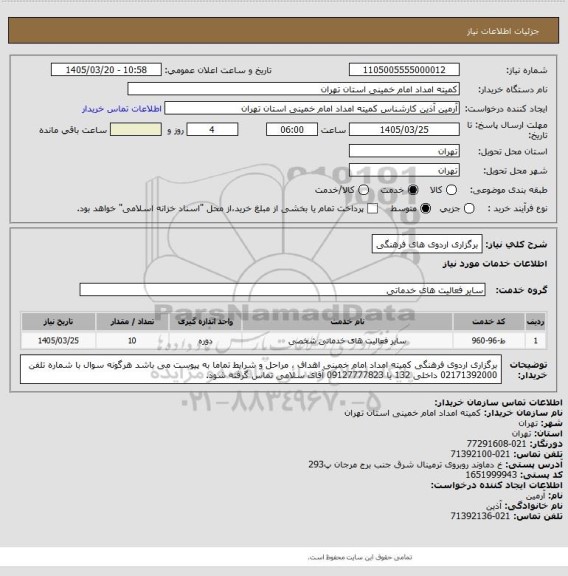This screenshot has width=568, height=576.
Task: Select the کالا radio button
Action: pos(451,190)
